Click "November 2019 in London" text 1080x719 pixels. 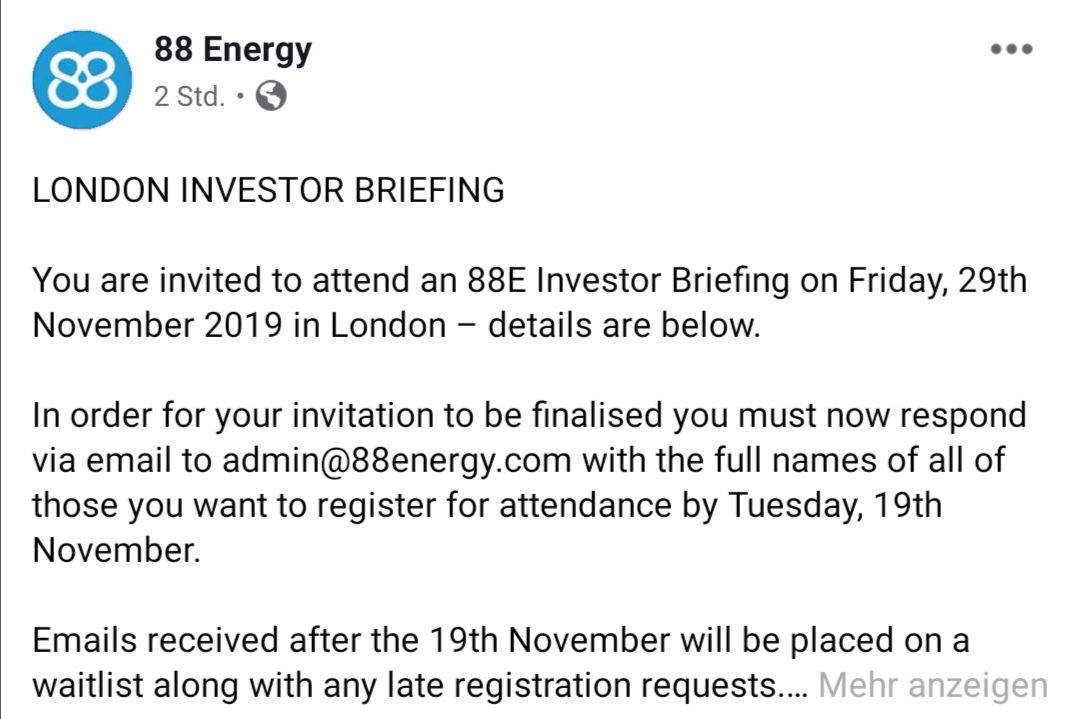click(238, 326)
